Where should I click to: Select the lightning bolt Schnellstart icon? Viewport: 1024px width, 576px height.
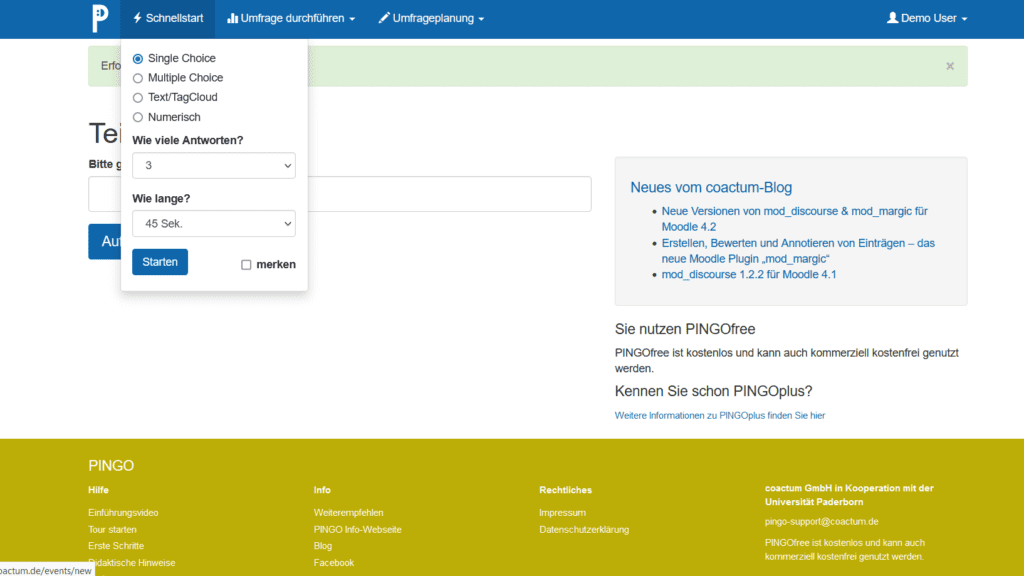click(136, 17)
